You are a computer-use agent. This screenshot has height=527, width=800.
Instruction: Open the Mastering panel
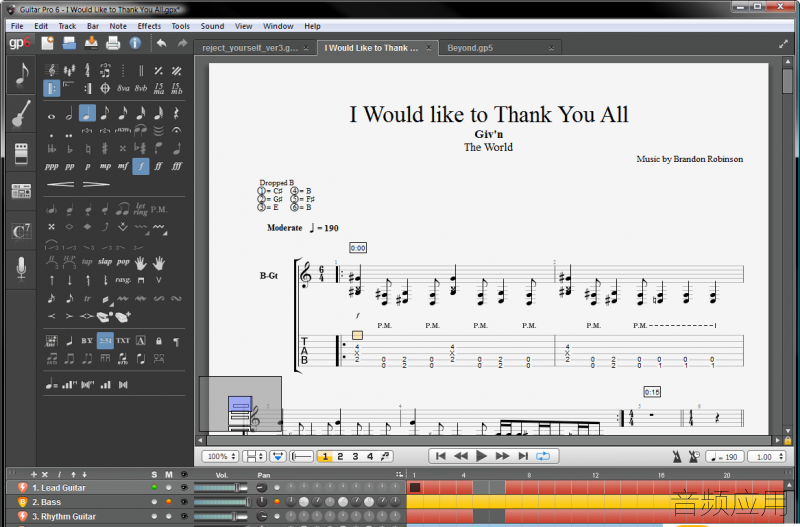click(x=21, y=191)
